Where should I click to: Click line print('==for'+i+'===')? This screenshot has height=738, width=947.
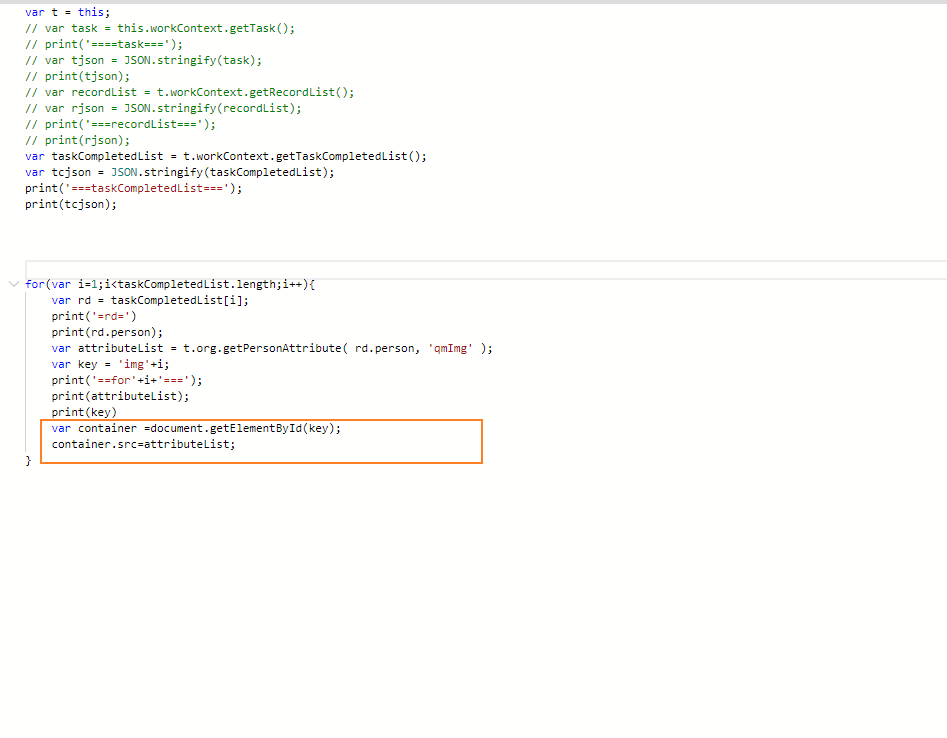tap(127, 380)
